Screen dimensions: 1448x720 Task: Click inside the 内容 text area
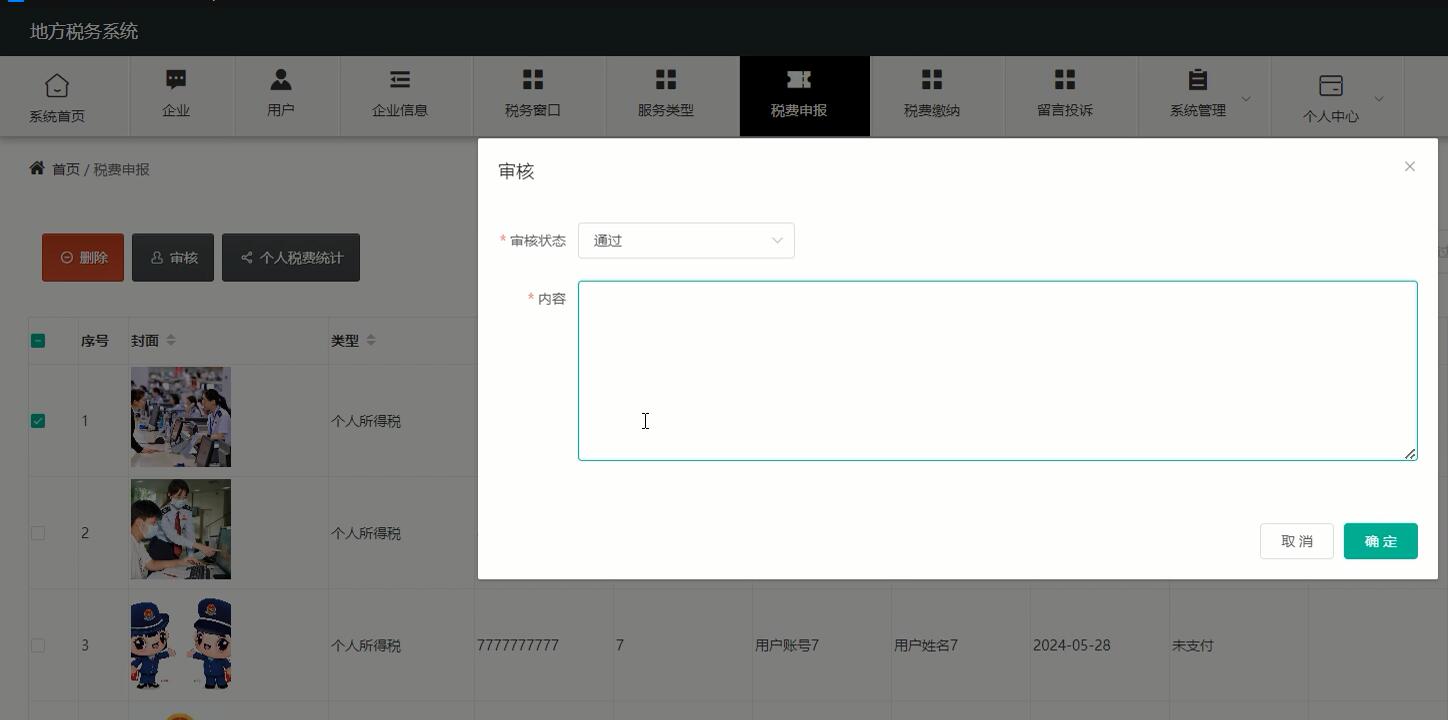997,370
